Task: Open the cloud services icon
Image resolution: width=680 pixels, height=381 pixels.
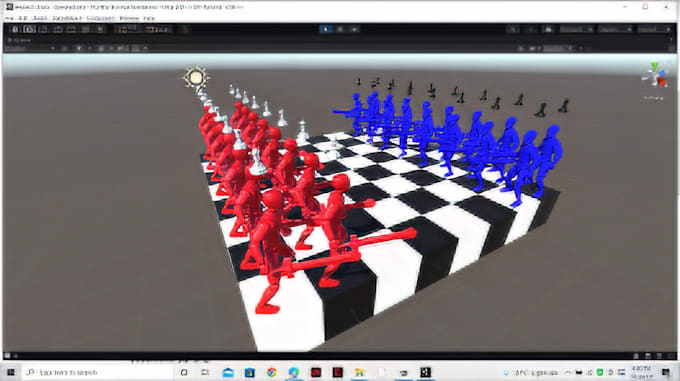Action: click(548, 29)
